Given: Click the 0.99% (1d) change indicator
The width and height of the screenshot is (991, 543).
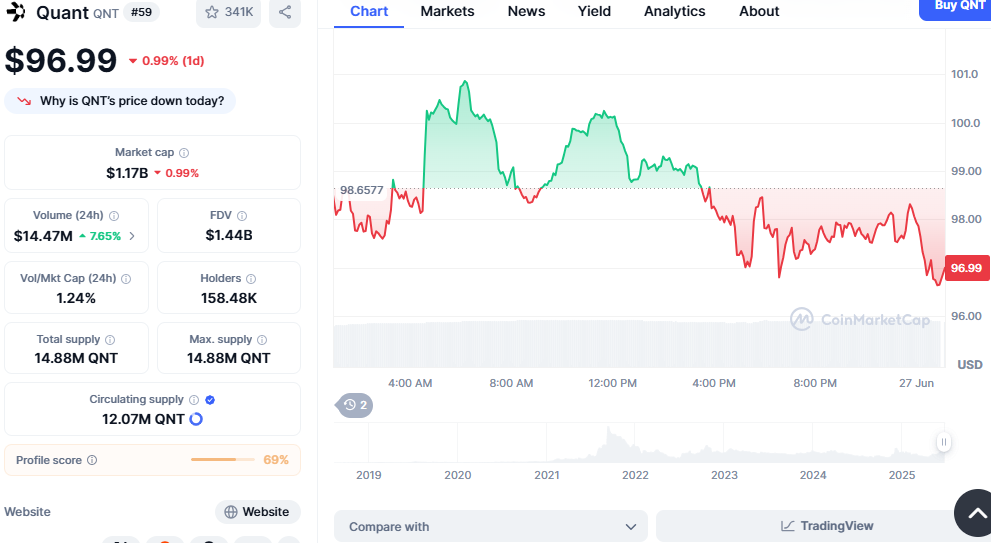Looking at the screenshot, I should click(x=166, y=61).
